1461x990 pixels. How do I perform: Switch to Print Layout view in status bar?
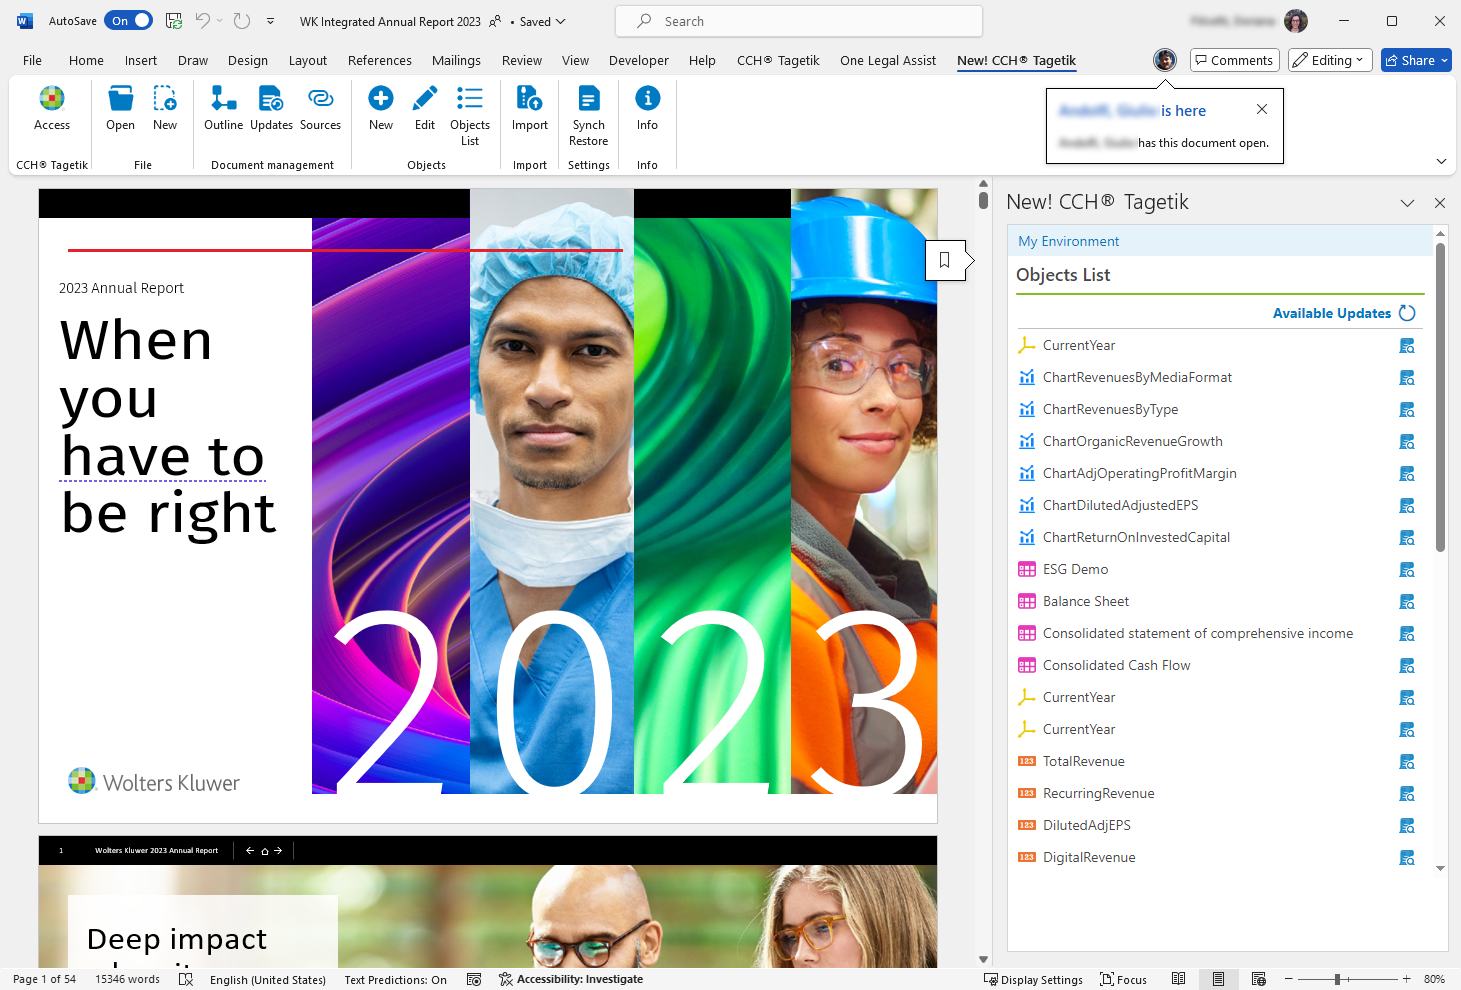coord(1218,979)
